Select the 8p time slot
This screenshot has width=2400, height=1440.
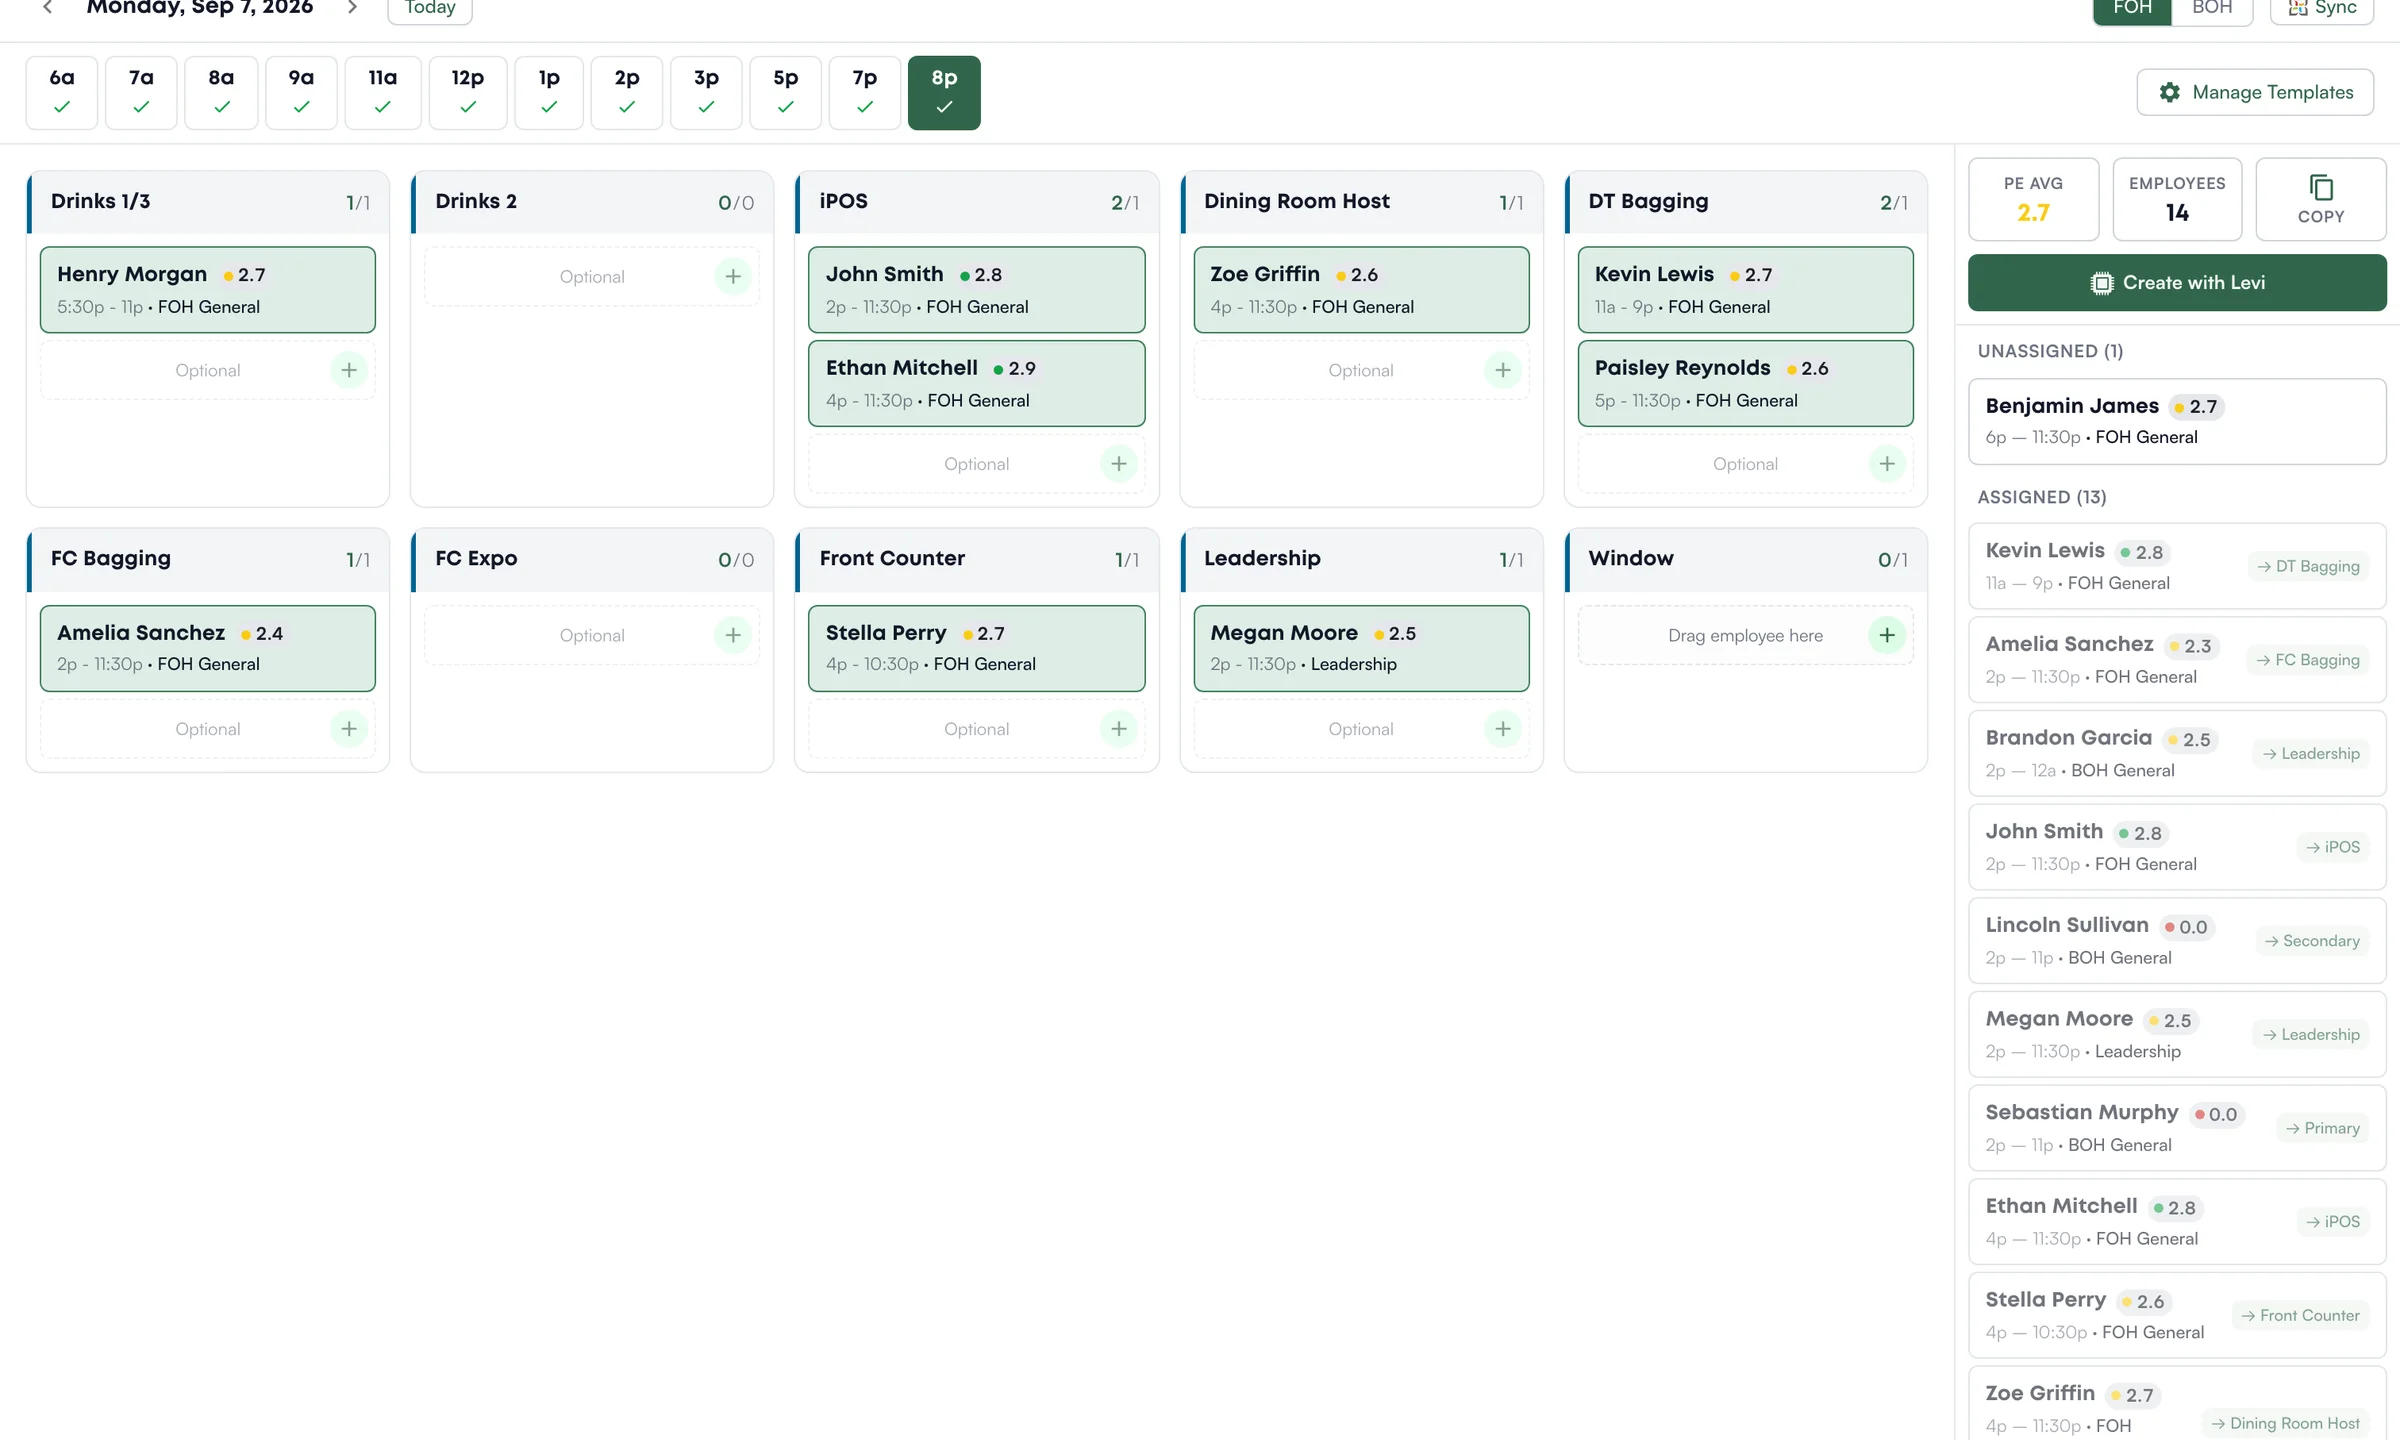click(944, 92)
